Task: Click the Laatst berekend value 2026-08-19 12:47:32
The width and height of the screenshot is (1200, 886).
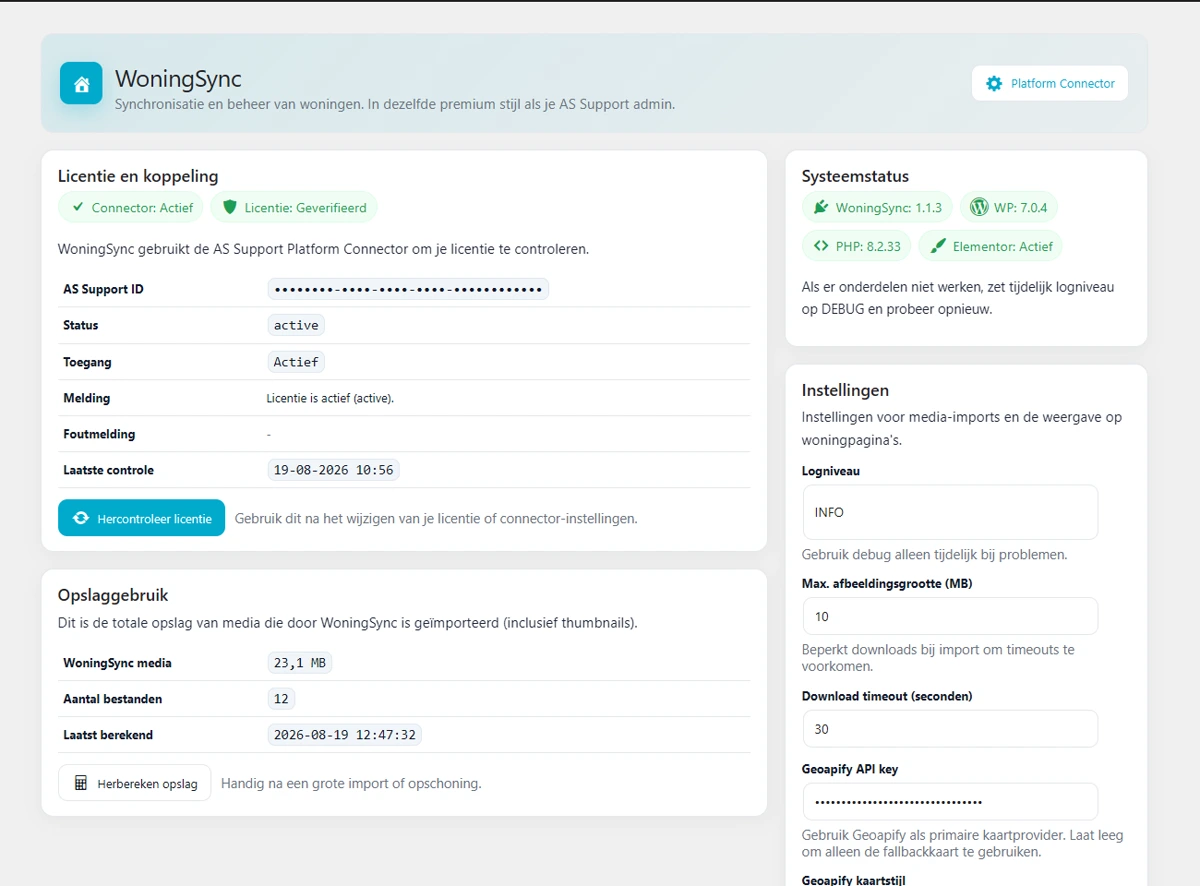Action: [x=344, y=735]
